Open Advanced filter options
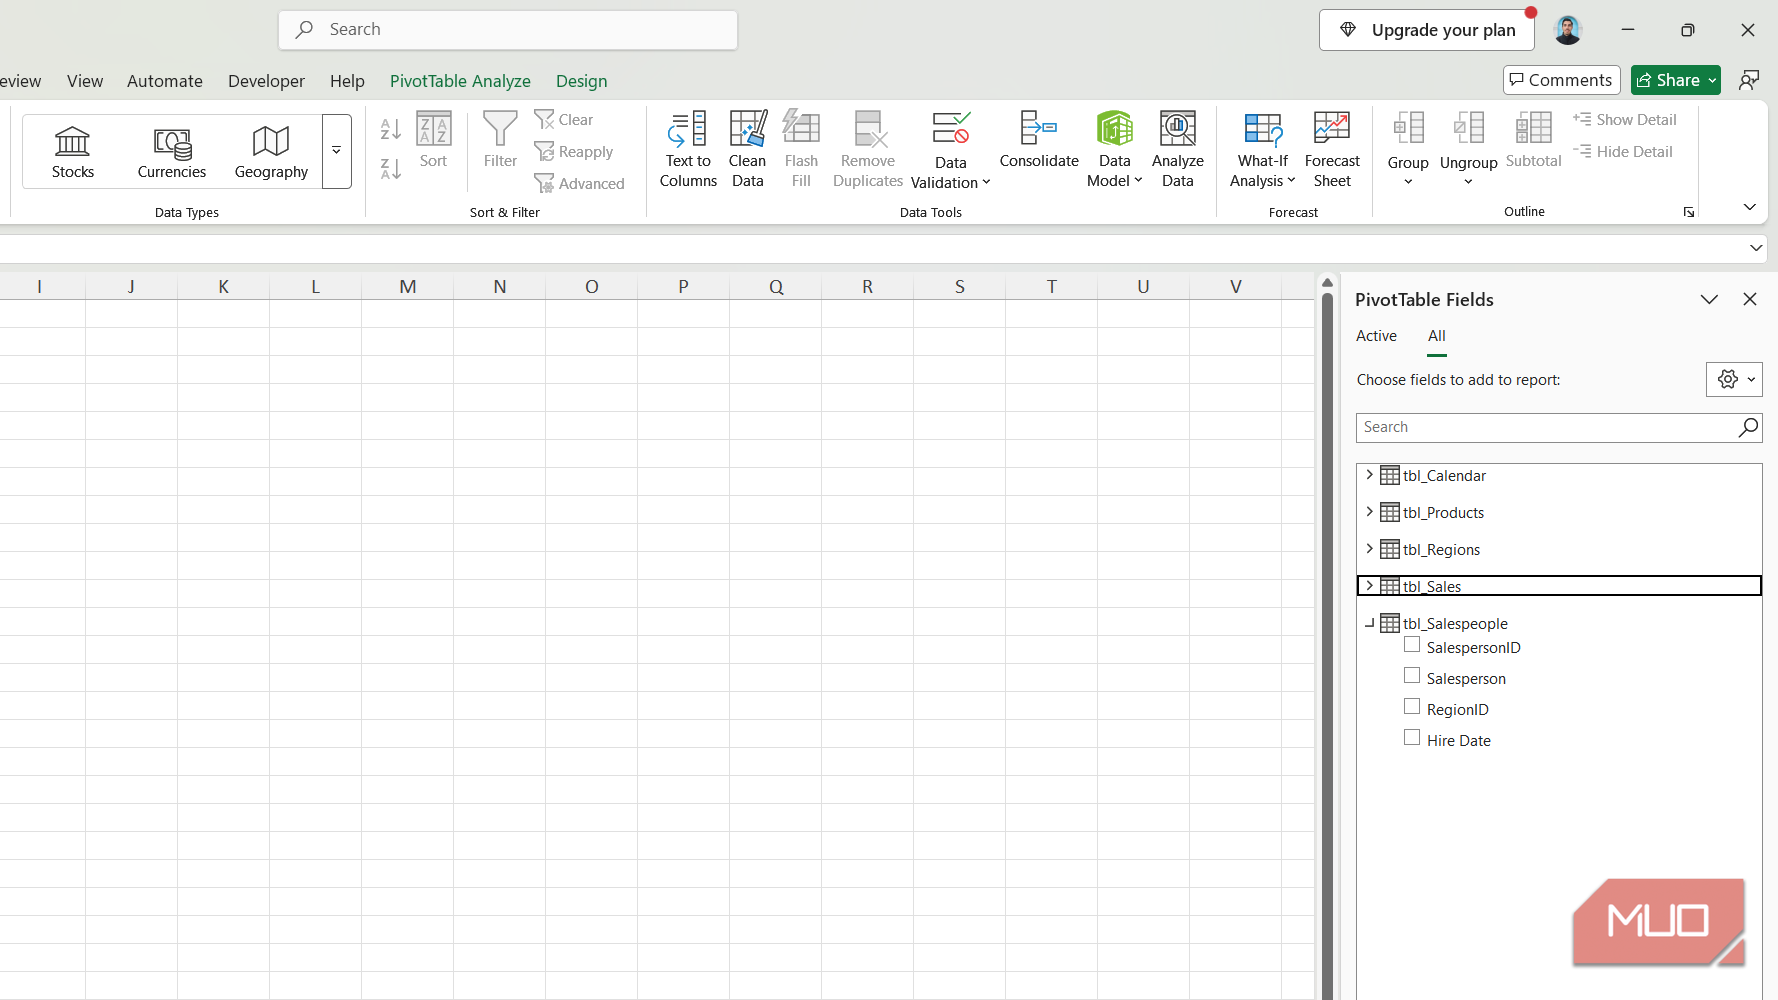 coord(580,183)
